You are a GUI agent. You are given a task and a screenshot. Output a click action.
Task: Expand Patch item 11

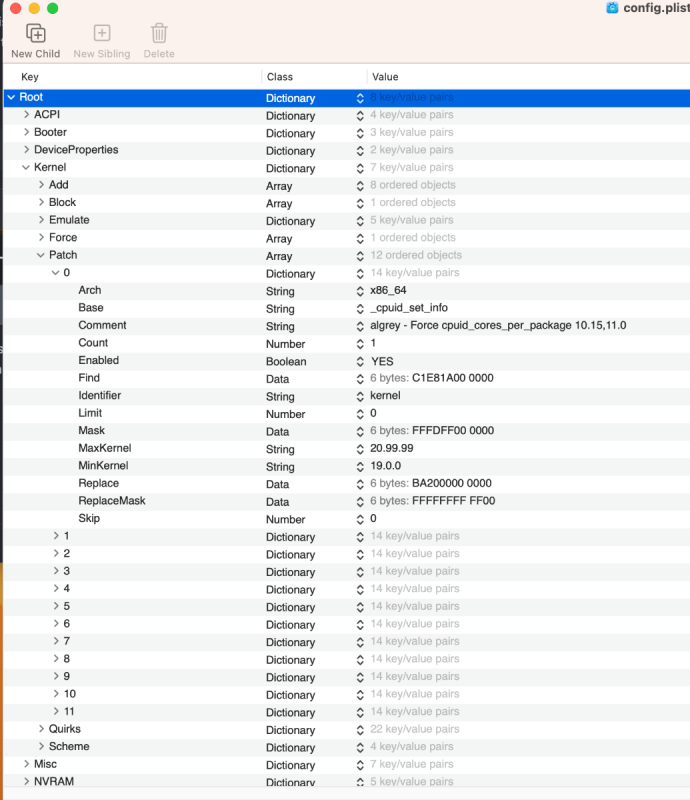(56, 711)
